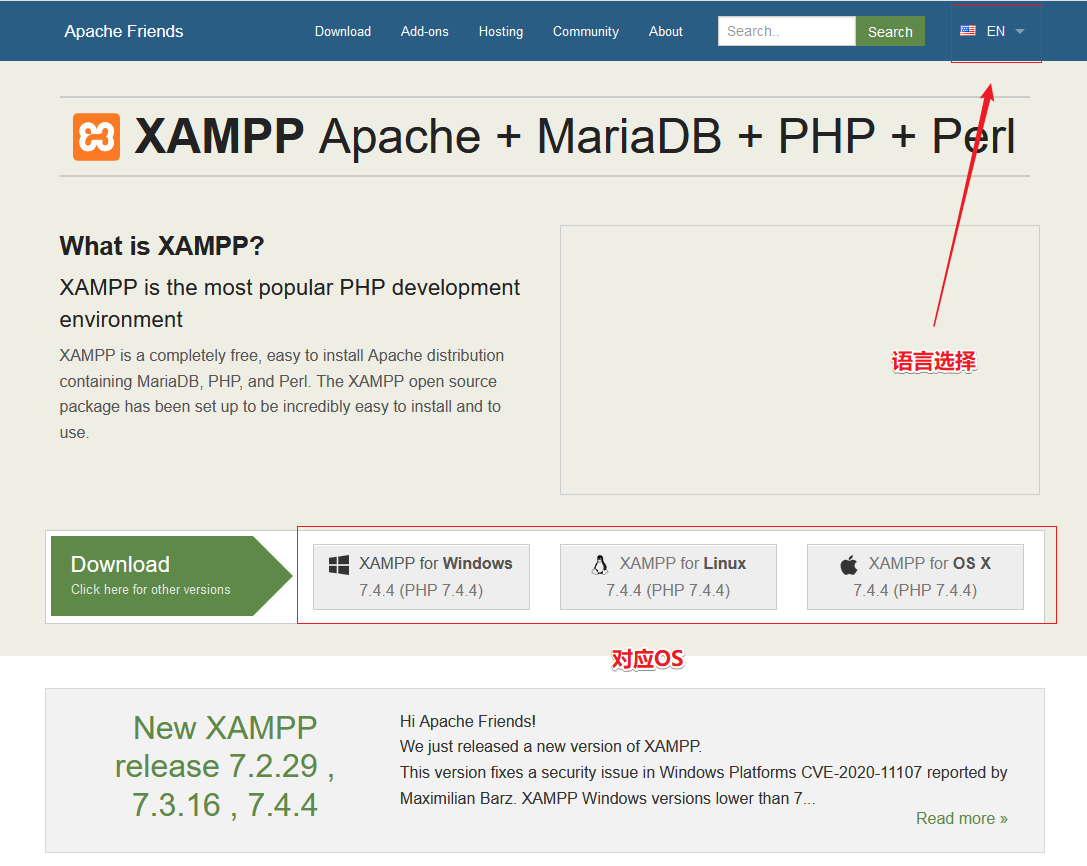Click the Hi Apache Friends! text
Viewport: 1087px width, 866px height.
point(468,722)
